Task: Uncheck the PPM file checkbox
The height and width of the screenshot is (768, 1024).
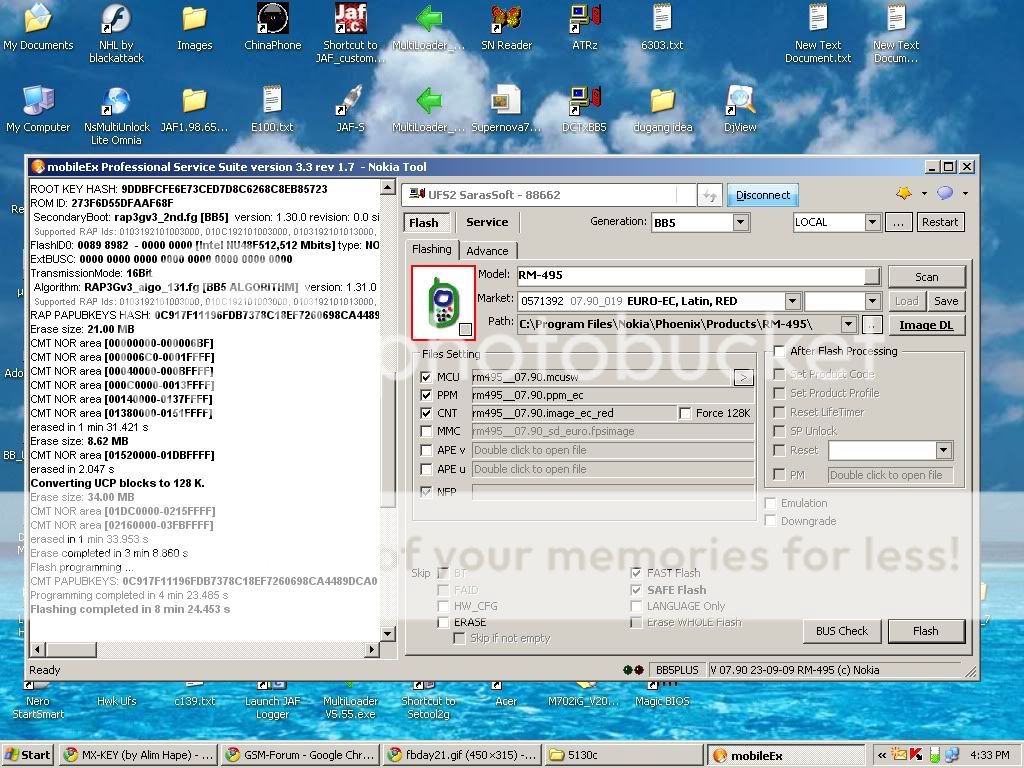Action: coord(426,395)
